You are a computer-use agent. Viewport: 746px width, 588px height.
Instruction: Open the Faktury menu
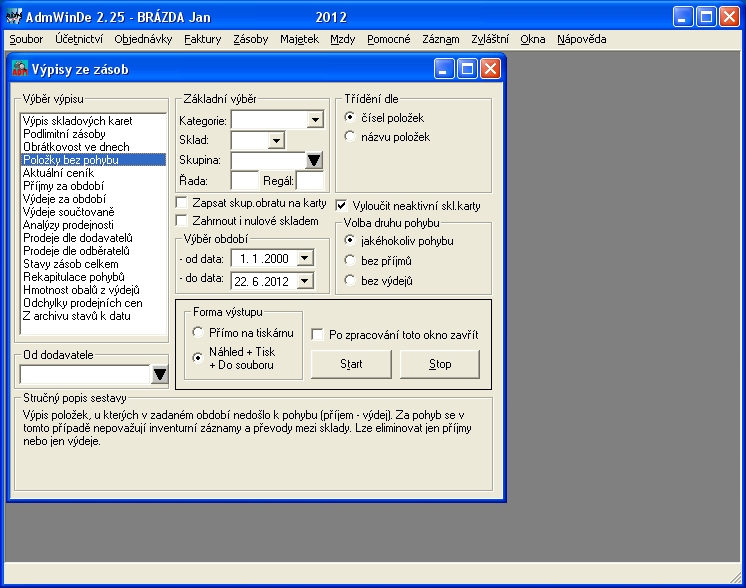pyautogui.click(x=203, y=39)
